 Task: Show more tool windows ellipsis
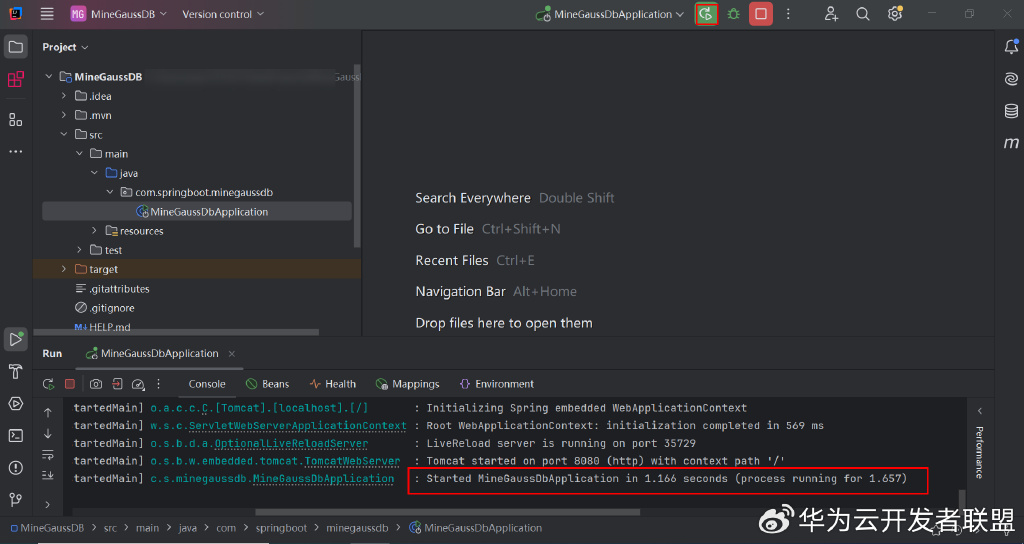click(x=16, y=152)
